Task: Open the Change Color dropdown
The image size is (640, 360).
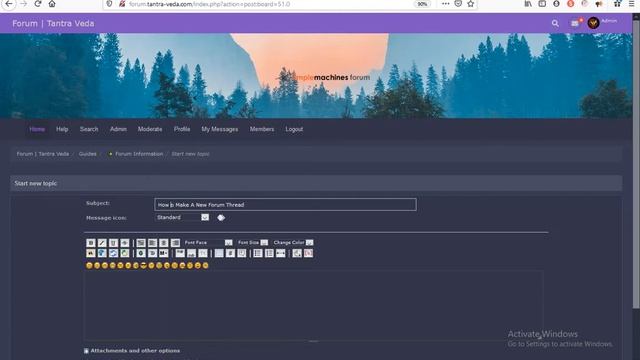Action: coord(293,242)
